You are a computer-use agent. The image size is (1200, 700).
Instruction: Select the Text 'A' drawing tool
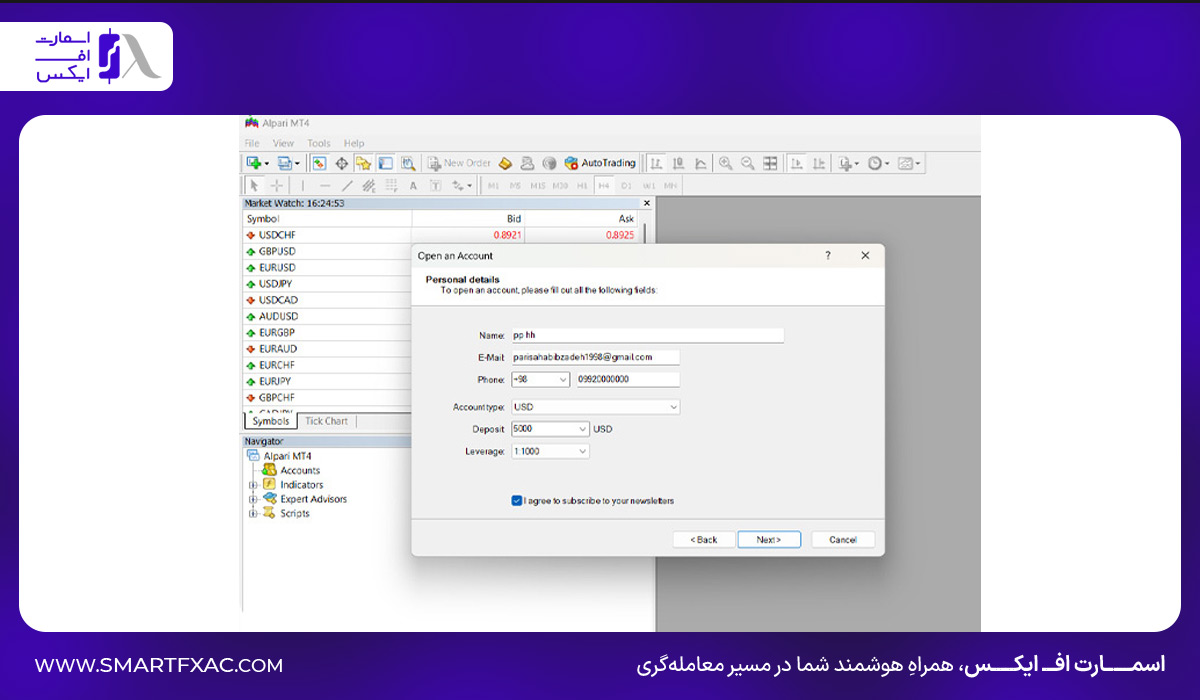pyautogui.click(x=413, y=186)
